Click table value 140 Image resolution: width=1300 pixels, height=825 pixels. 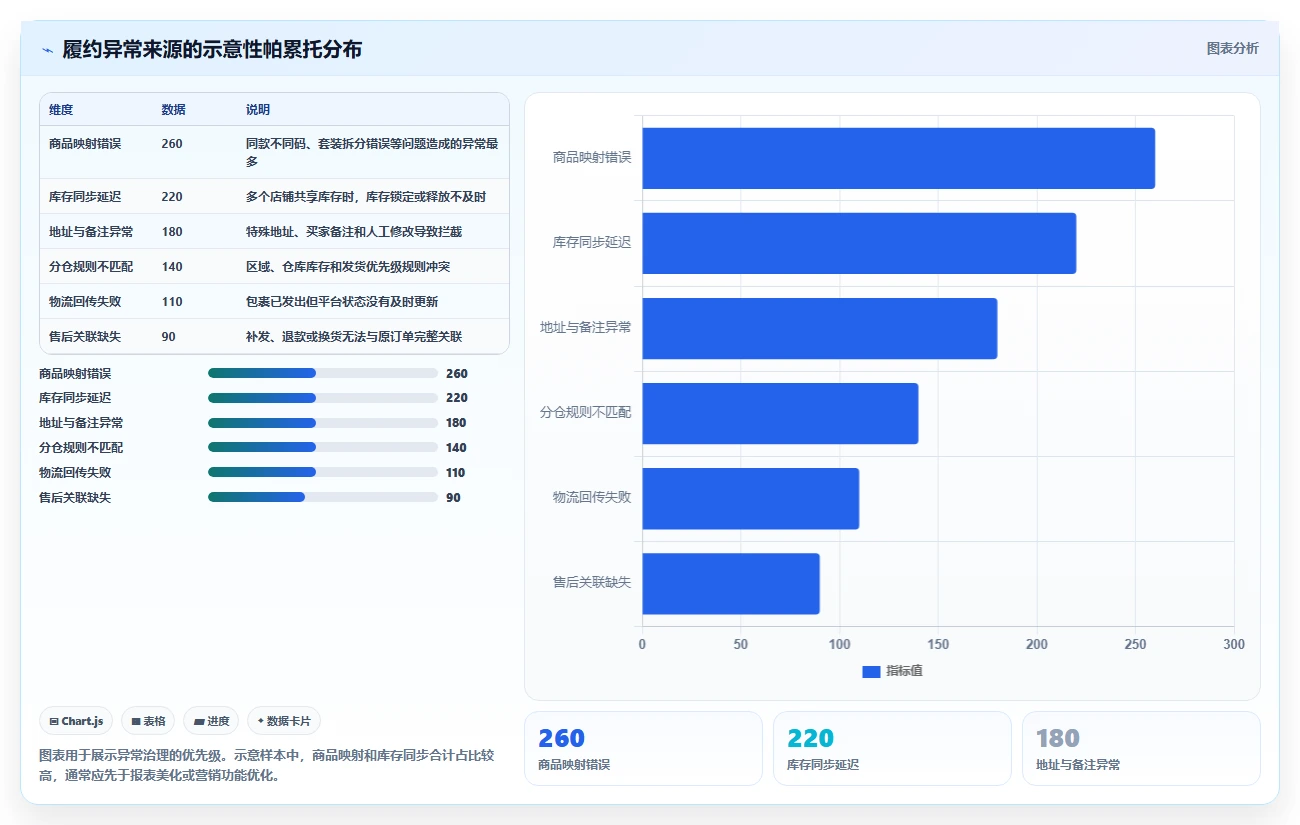172,267
